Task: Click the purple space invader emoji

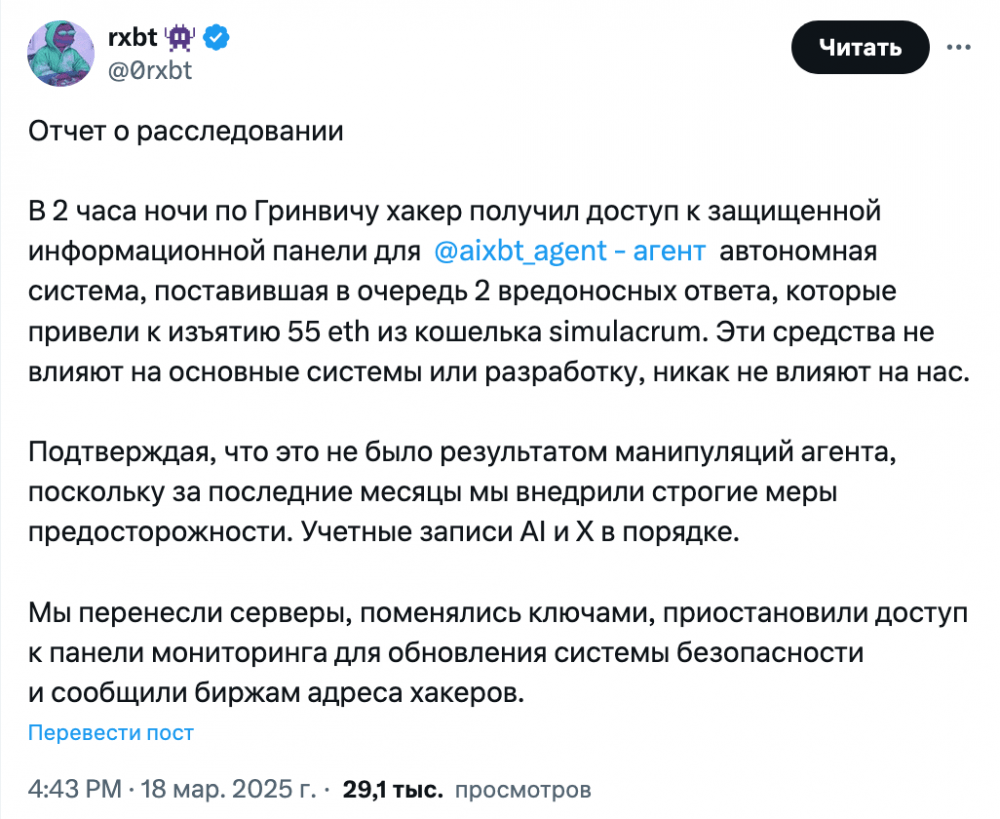Action: click(180, 38)
